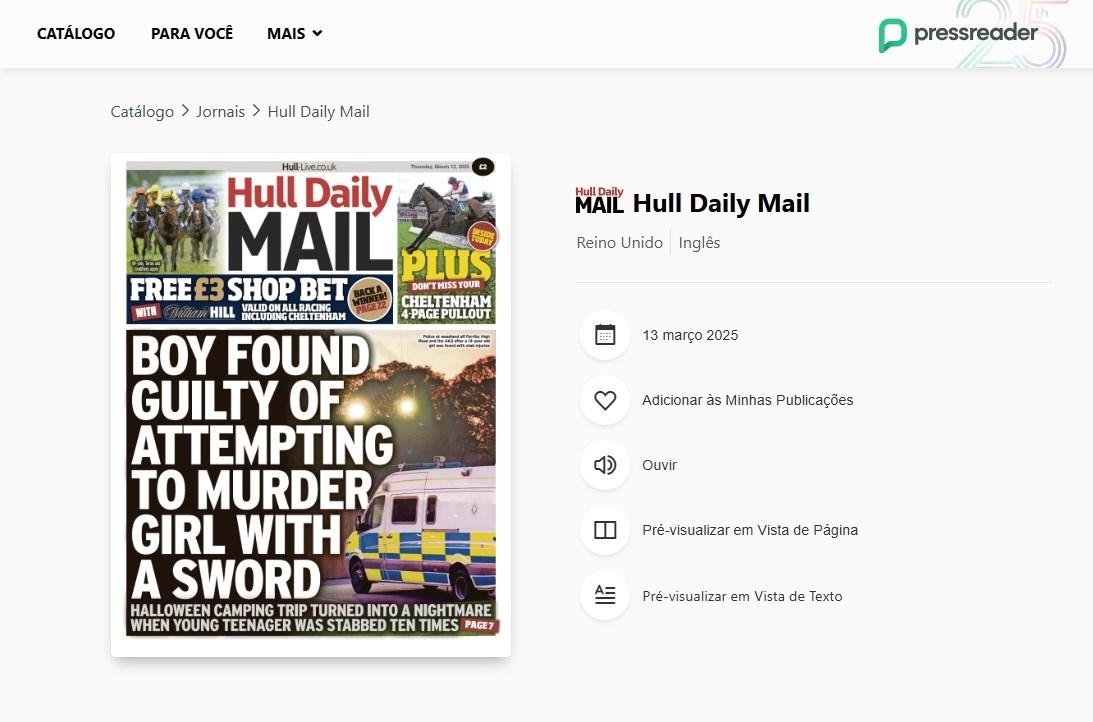The image size is (1093, 722).
Task: Open the PARA VOCÊ menu item
Action: 192,33
